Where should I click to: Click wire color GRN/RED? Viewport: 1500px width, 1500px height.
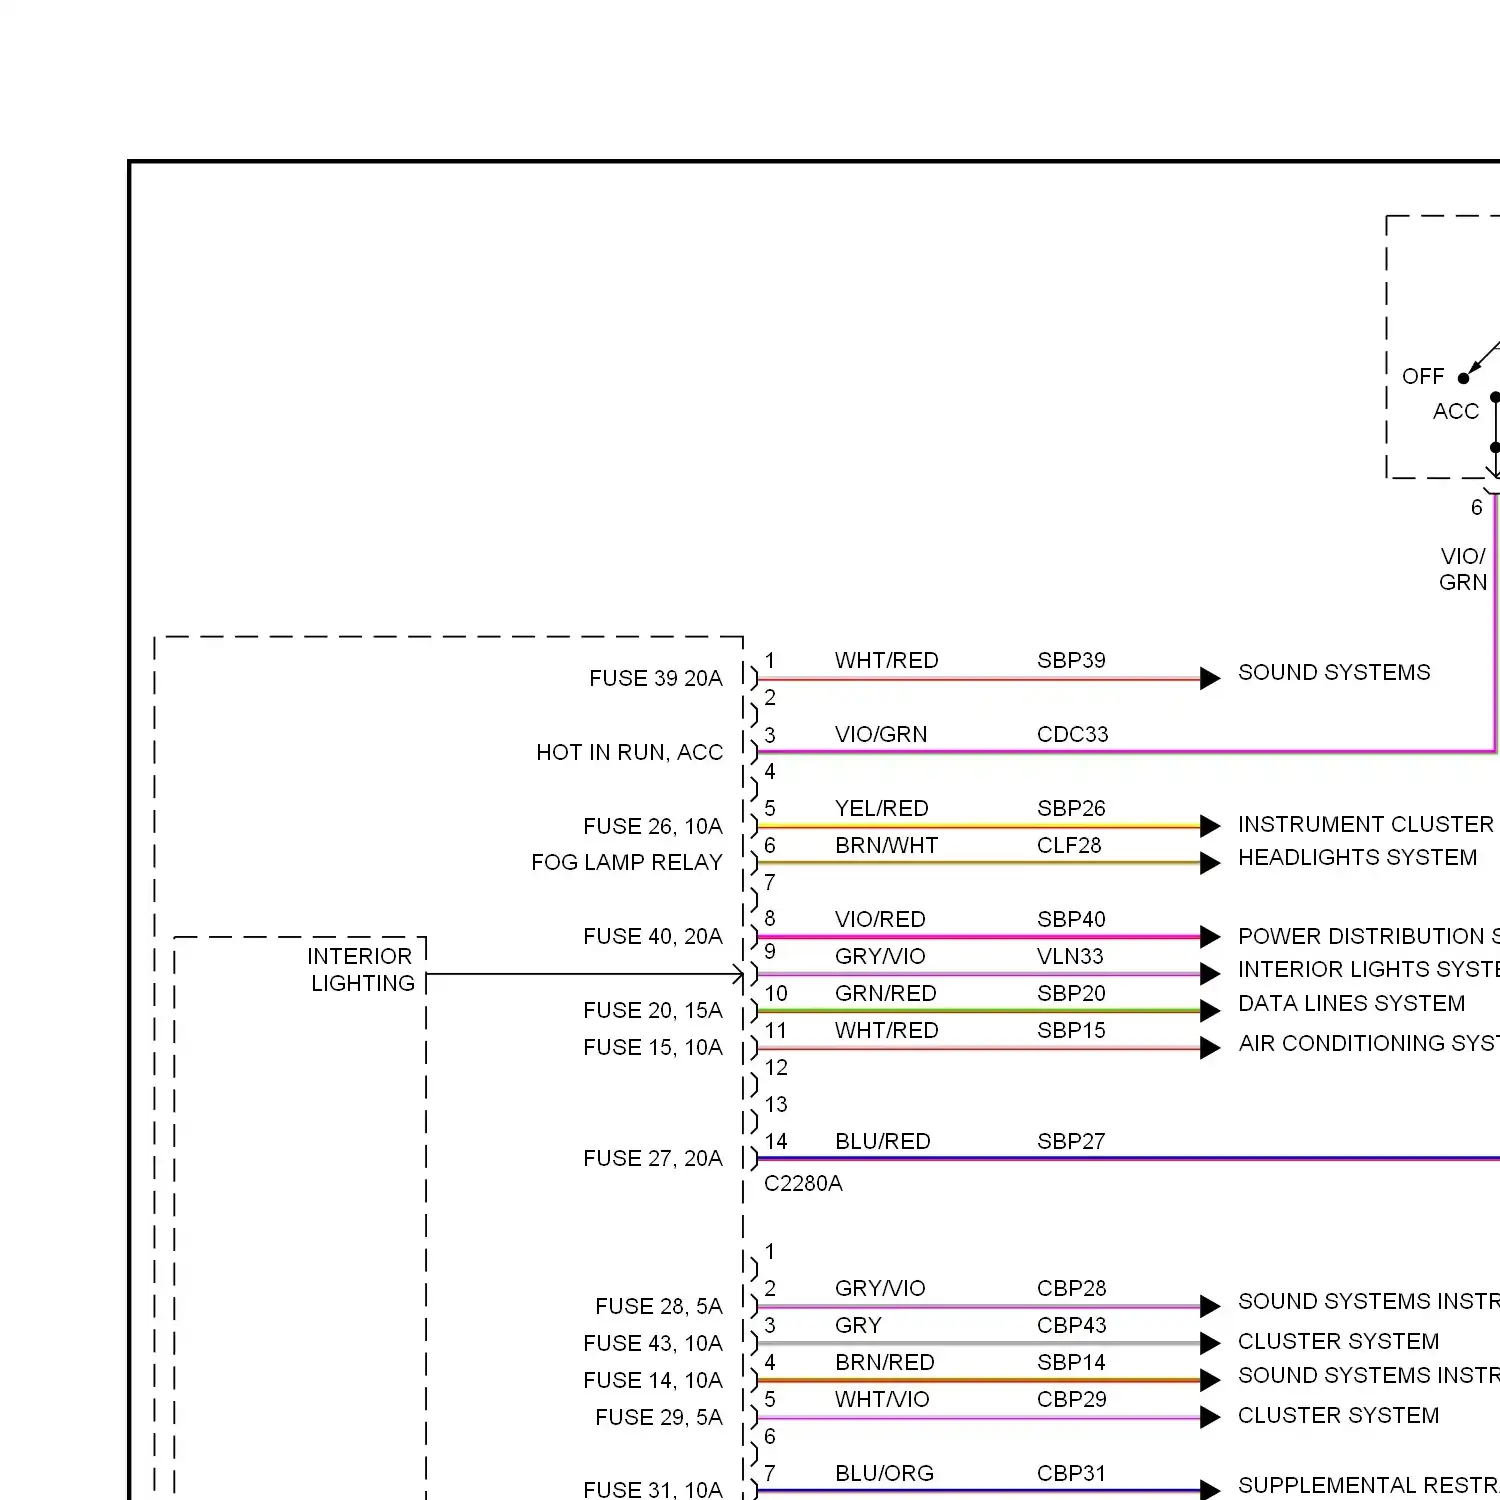tap(885, 993)
